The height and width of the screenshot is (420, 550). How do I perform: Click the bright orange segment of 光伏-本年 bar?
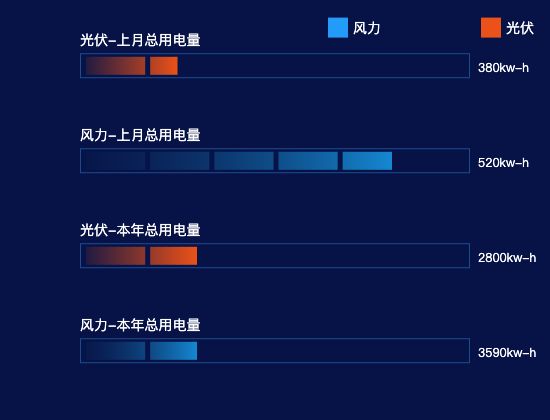pos(174,256)
